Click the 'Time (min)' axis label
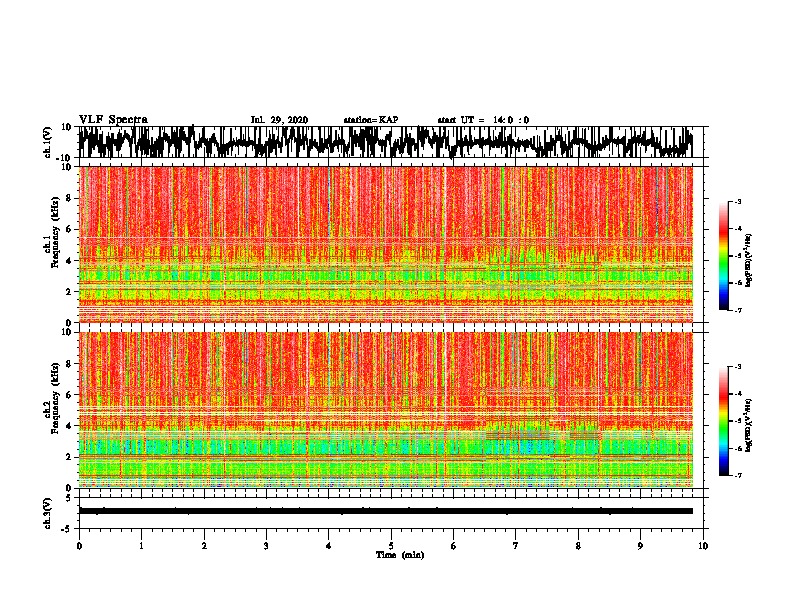 click(x=400, y=555)
